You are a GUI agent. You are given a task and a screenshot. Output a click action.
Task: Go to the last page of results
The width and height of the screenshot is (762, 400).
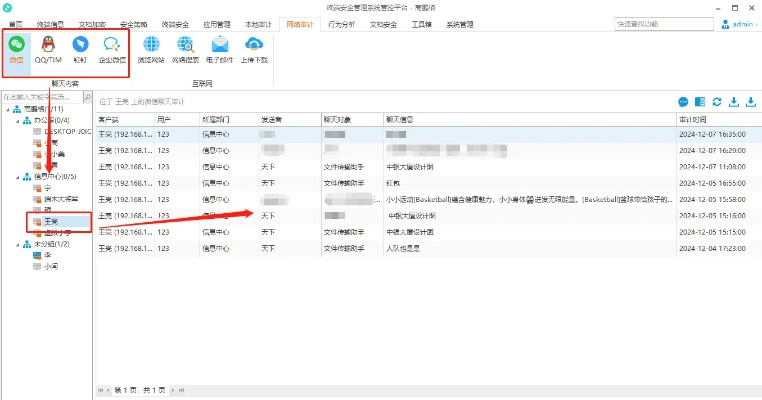click(181, 390)
